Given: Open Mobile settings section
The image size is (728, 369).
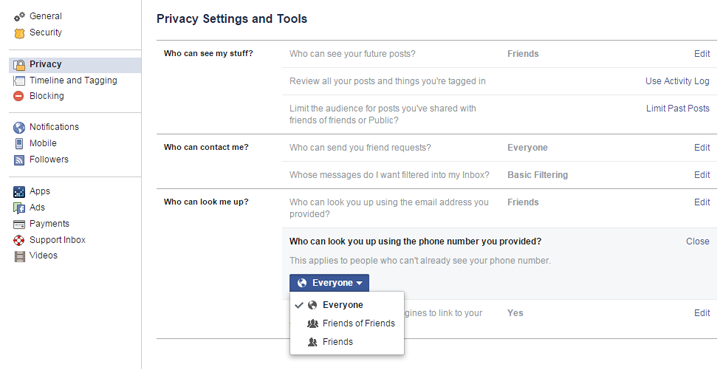Looking at the screenshot, I should pos(43,143).
